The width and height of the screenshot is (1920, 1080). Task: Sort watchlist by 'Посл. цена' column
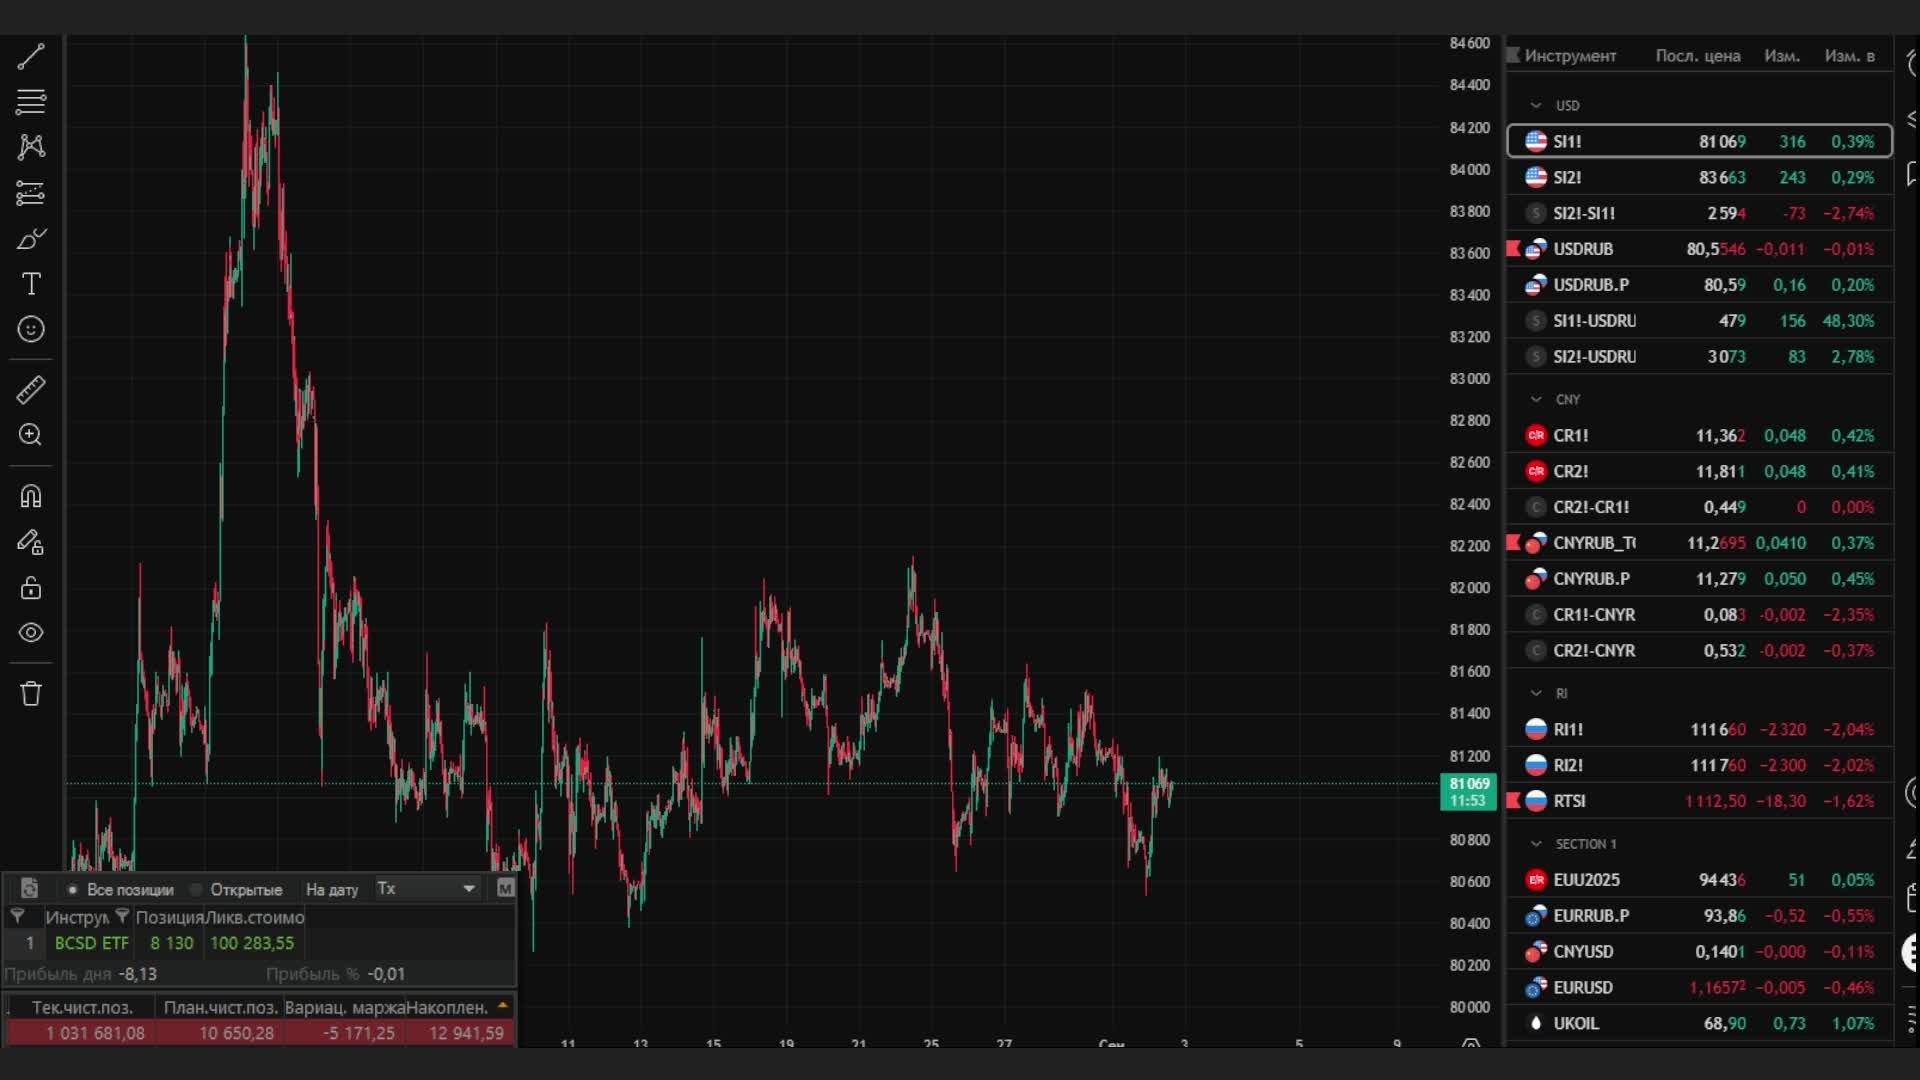[x=1697, y=56]
